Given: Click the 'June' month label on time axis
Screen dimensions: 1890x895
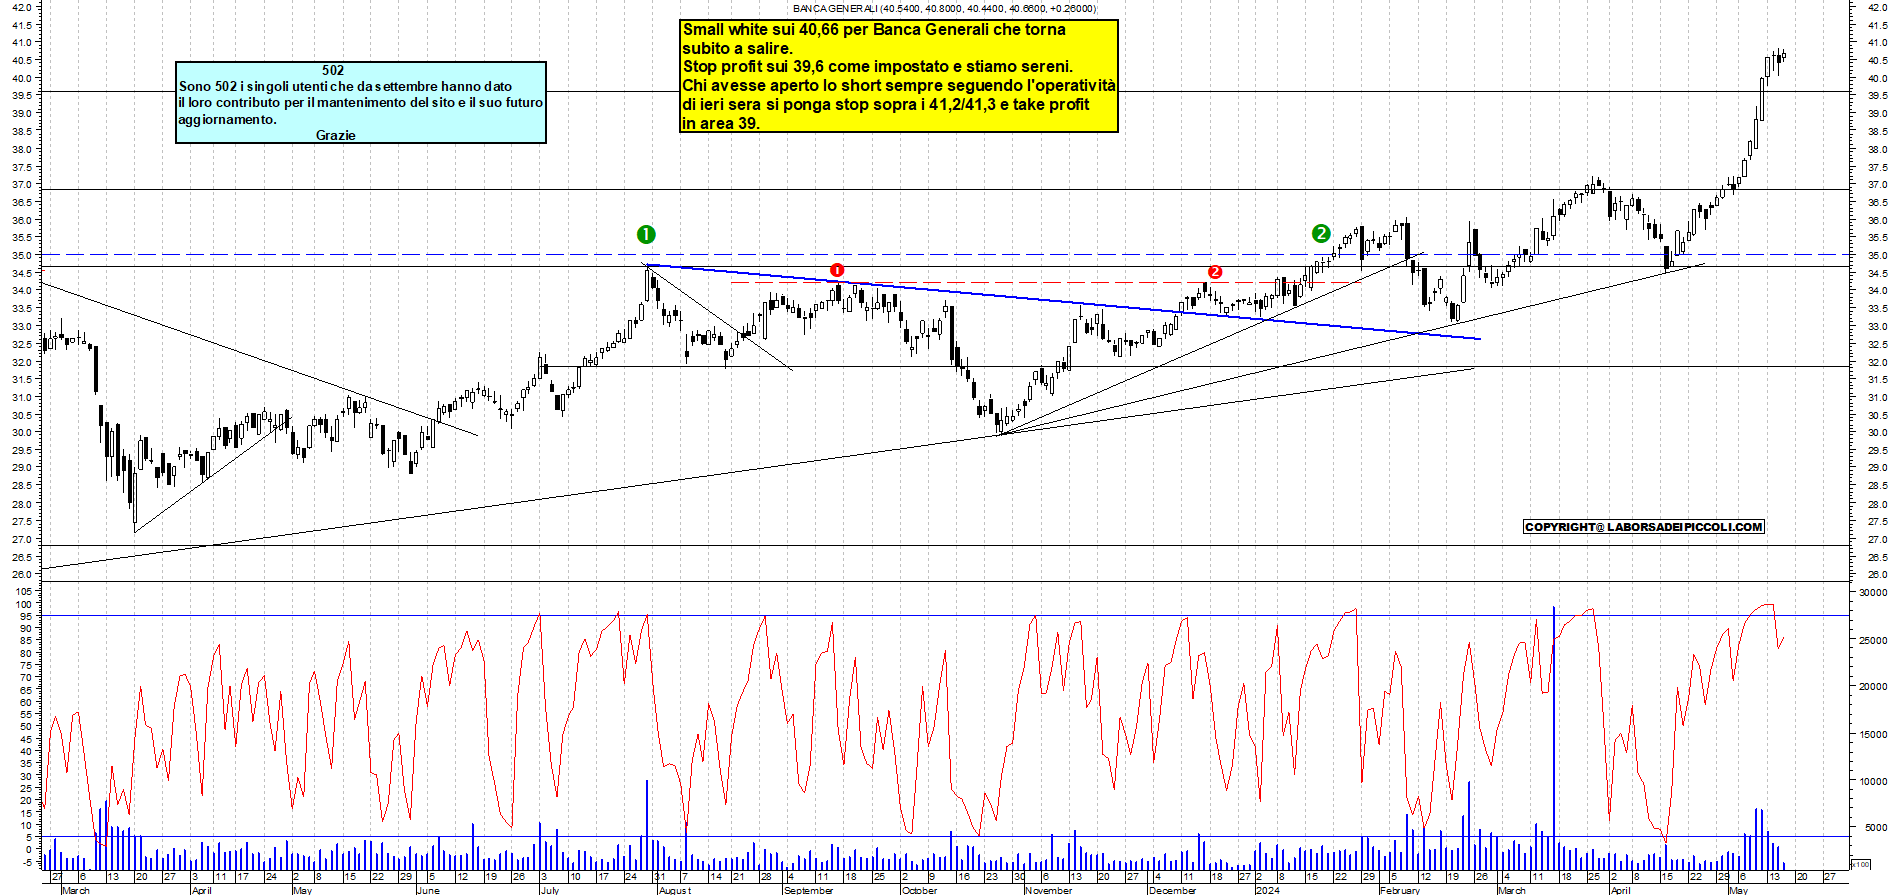Looking at the screenshot, I should (428, 889).
